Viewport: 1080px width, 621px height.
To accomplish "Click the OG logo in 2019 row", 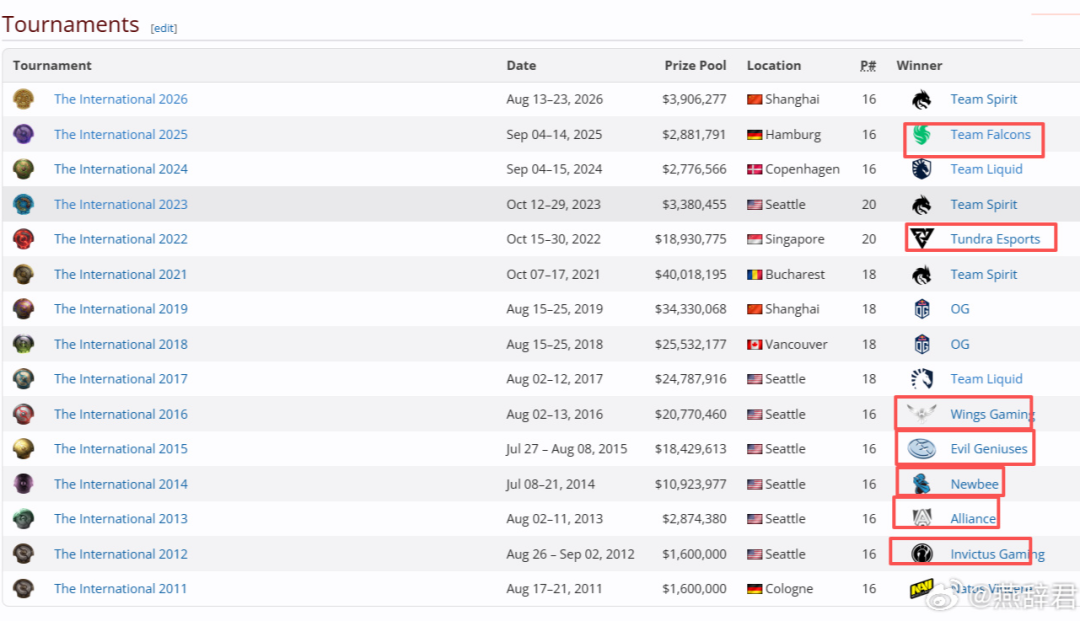I will click(x=922, y=309).
